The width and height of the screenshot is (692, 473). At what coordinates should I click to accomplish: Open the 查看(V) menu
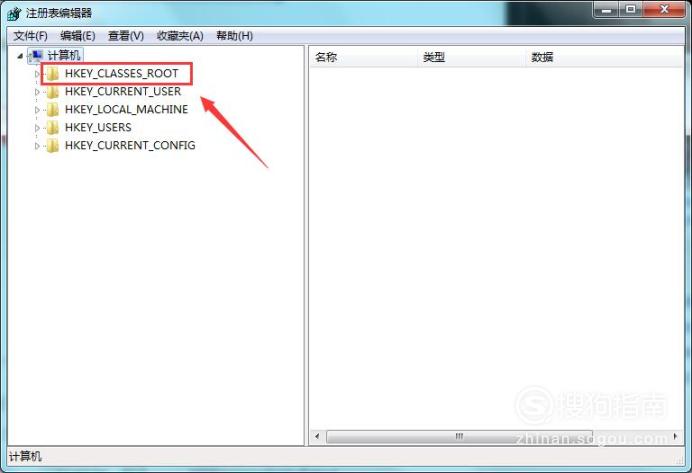(x=126, y=36)
